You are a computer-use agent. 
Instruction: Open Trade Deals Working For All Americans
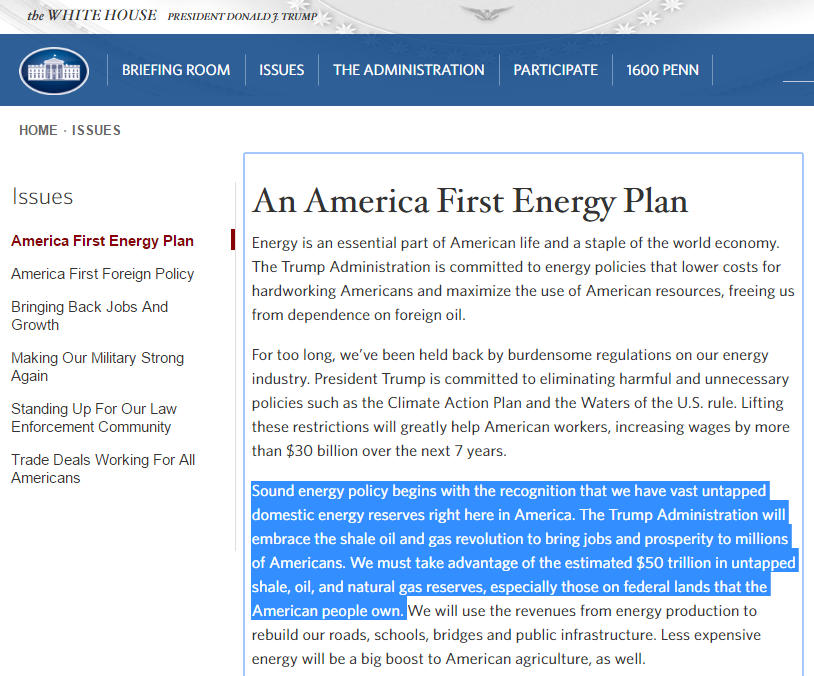pyautogui.click(x=103, y=468)
